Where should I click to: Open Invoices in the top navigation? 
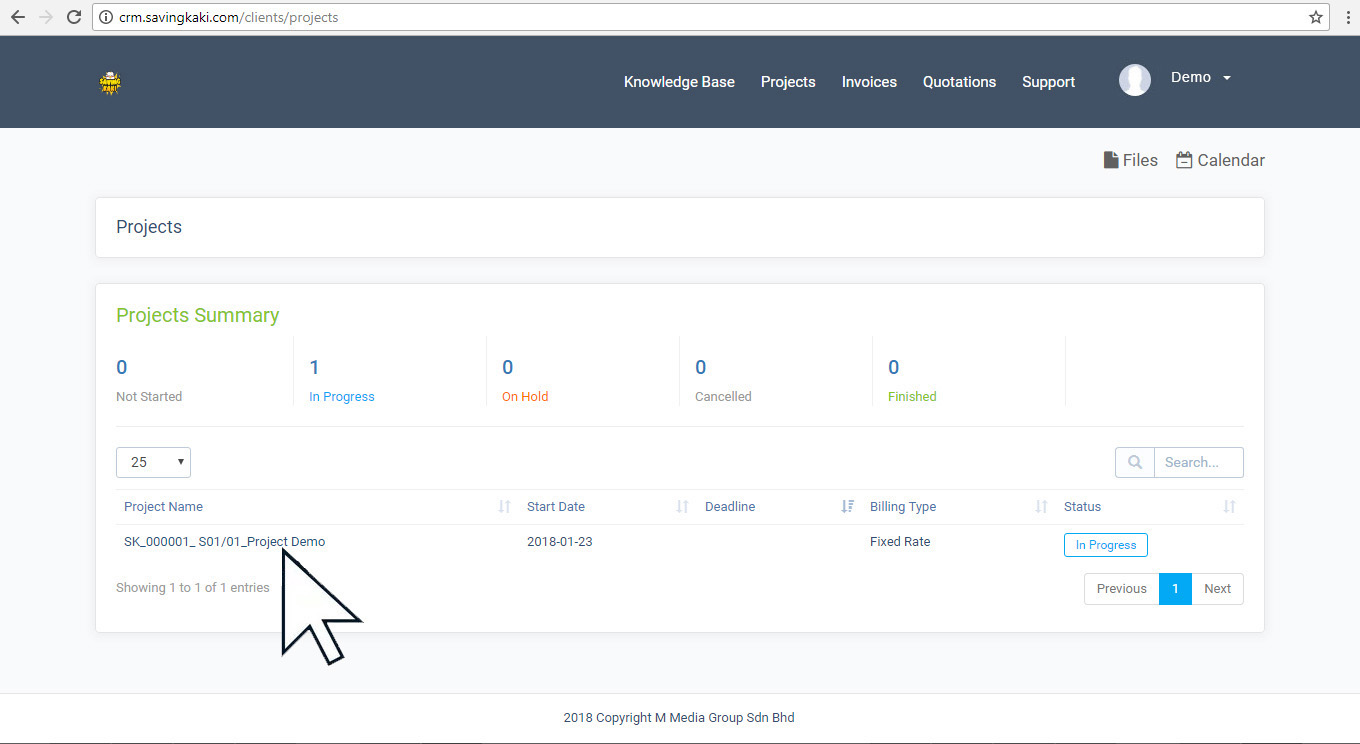(x=869, y=82)
